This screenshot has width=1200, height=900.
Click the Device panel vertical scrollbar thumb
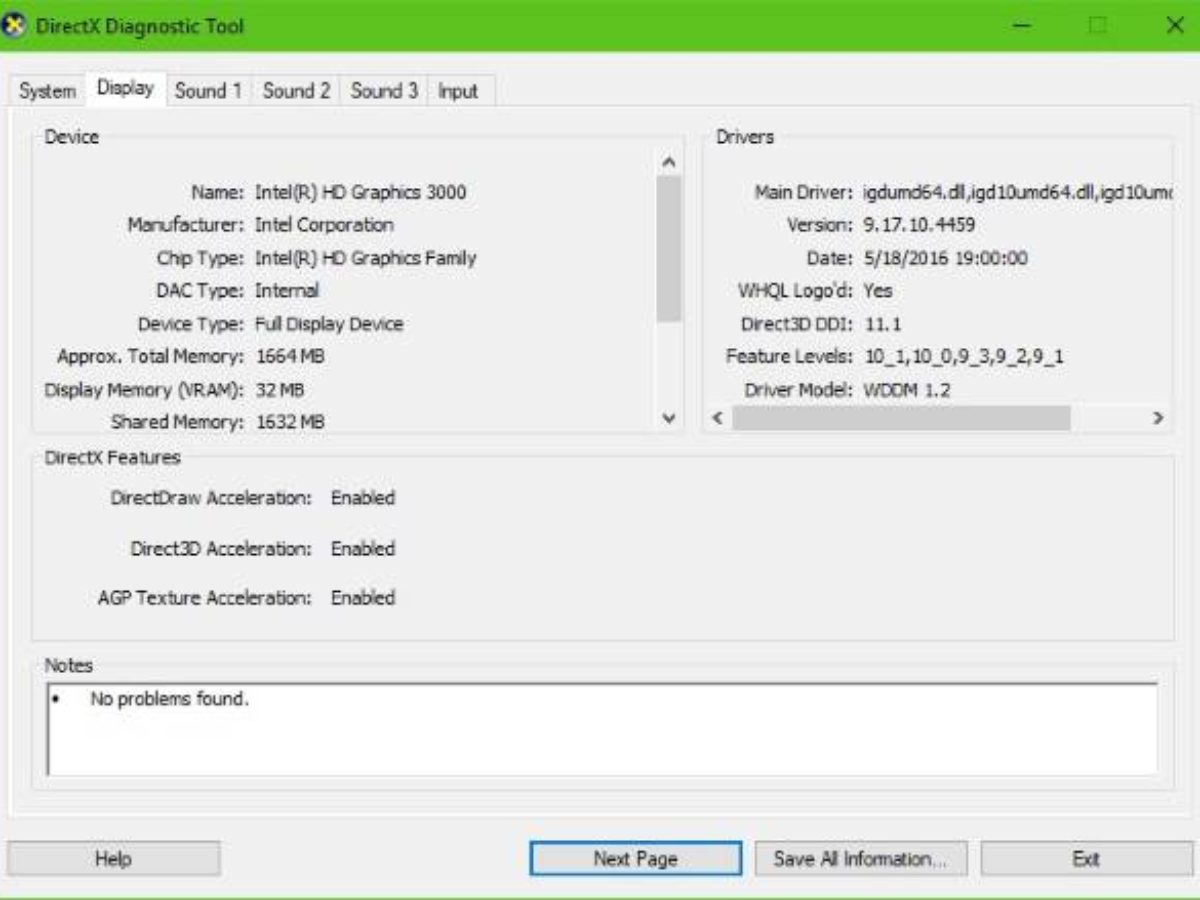pyautogui.click(x=669, y=249)
